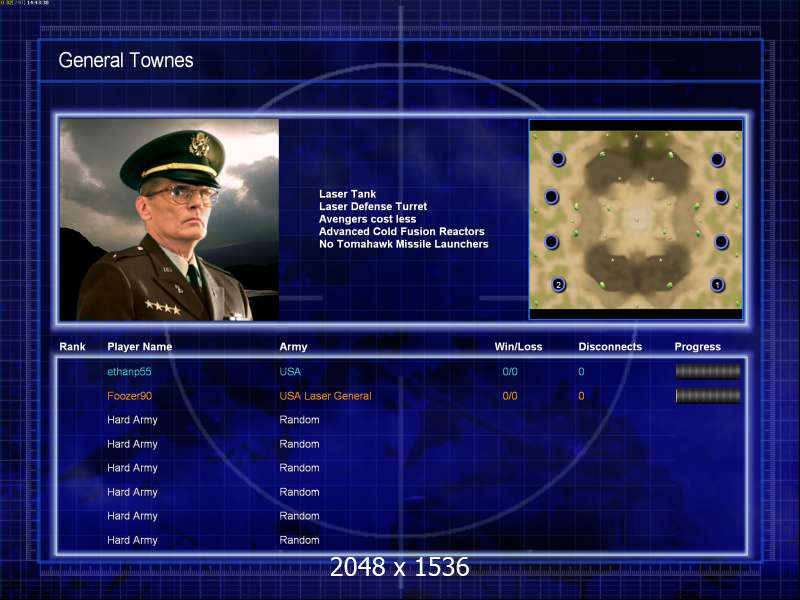This screenshot has height=600, width=800.
Task: Click the USA Laser General army entry
Action: coord(326,396)
